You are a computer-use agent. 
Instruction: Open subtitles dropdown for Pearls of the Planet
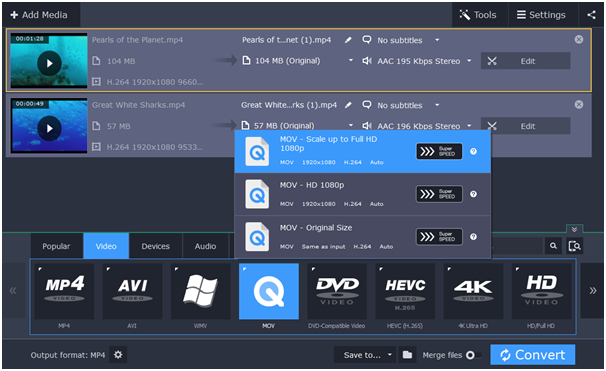pos(437,40)
